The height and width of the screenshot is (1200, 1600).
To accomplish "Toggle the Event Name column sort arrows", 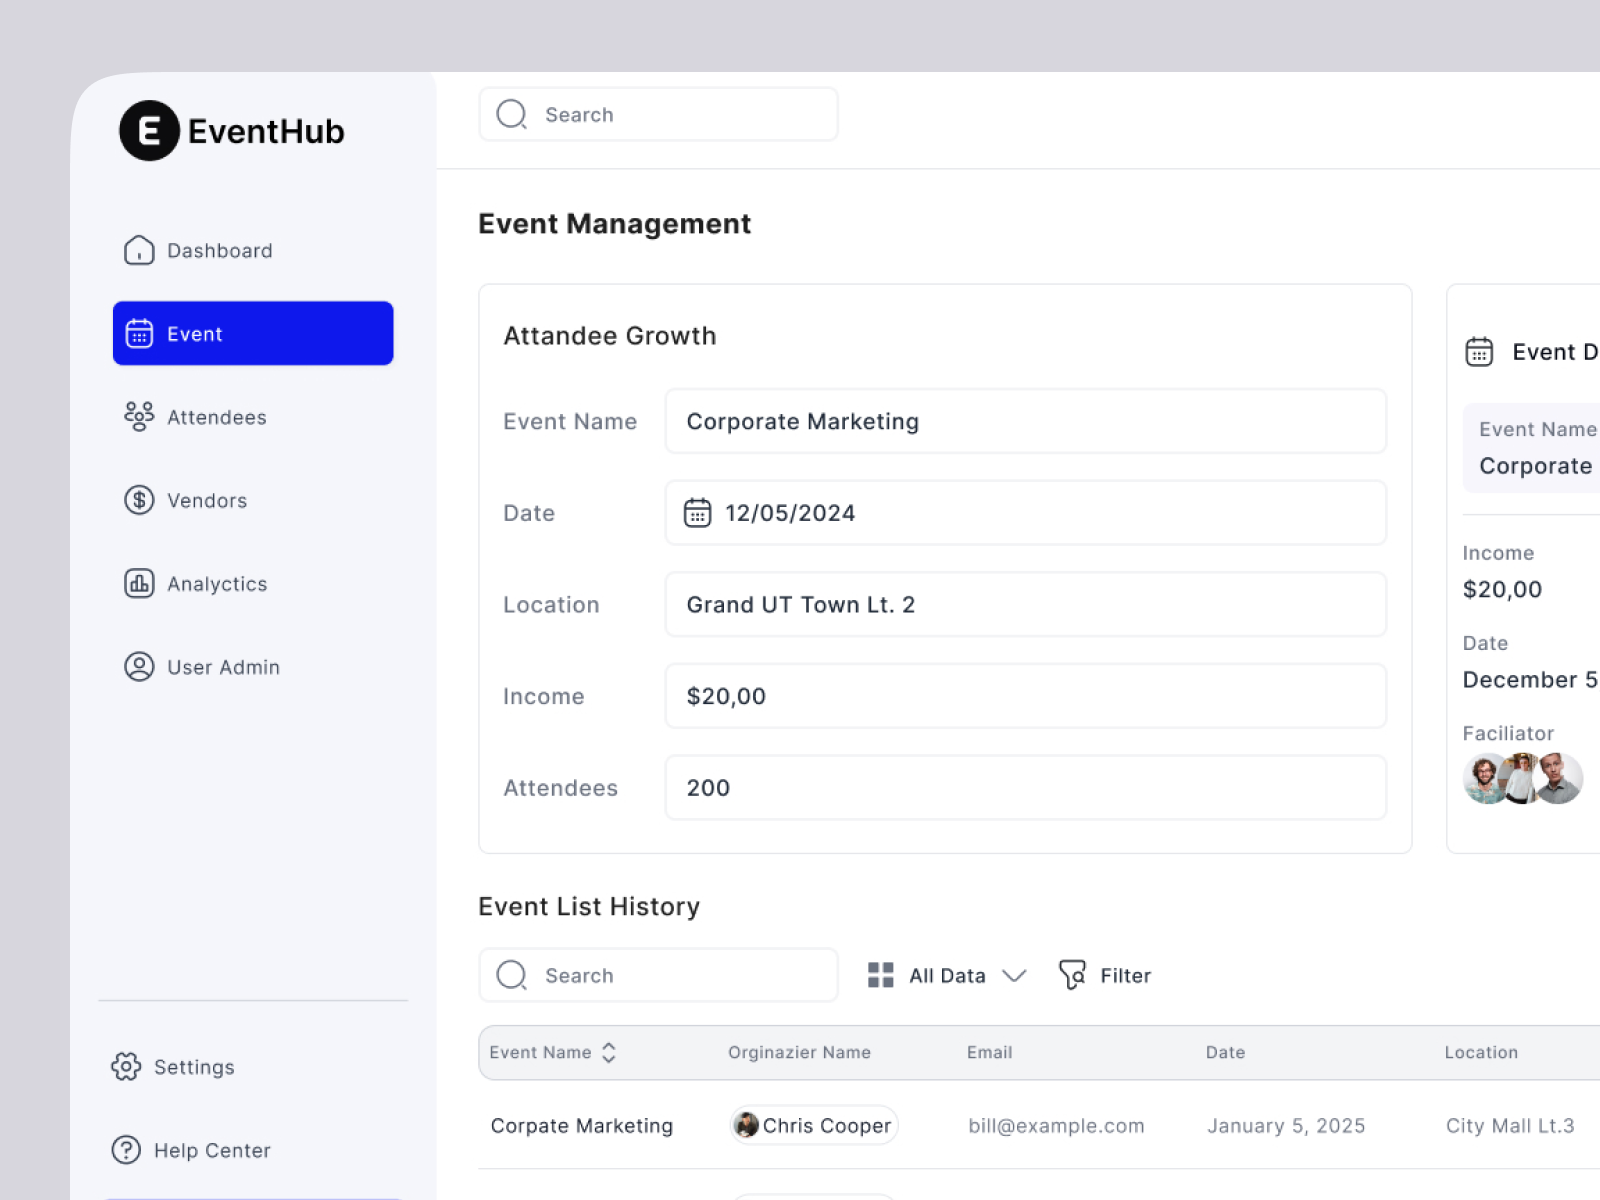I will click(x=606, y=1052).
